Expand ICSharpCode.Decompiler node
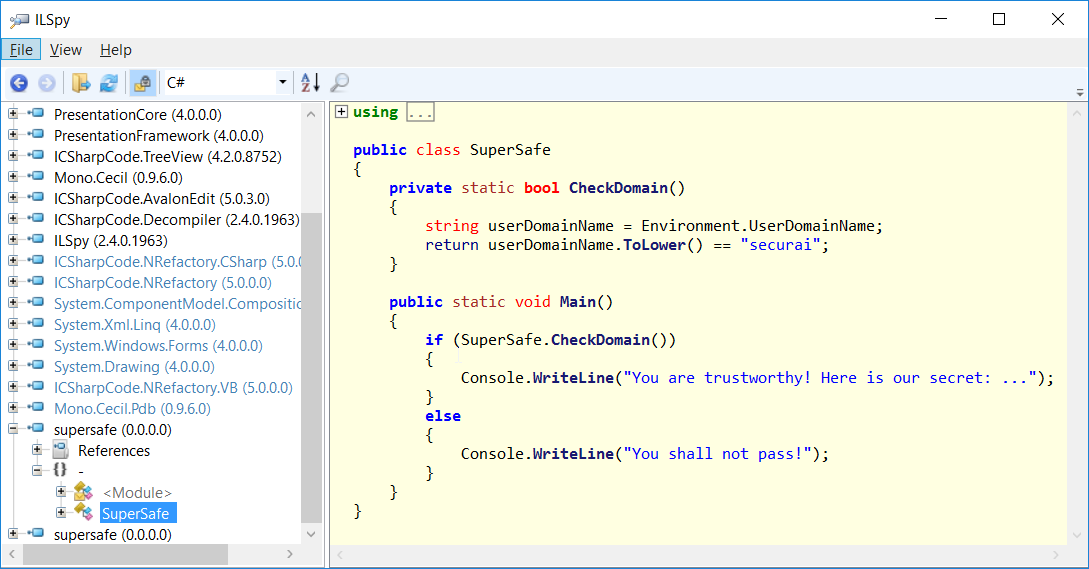The image size is (1089, 569). coord(13,218)
